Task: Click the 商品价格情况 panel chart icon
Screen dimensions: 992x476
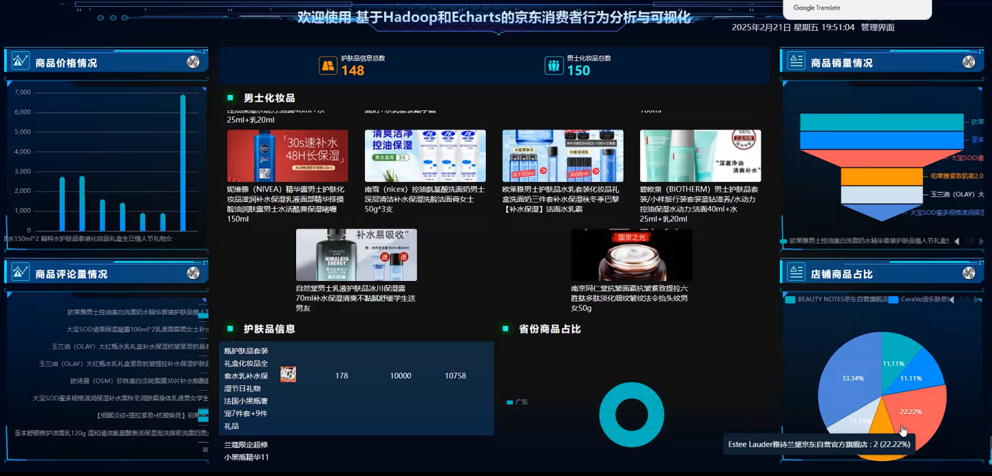Action: tap(21, 61)
